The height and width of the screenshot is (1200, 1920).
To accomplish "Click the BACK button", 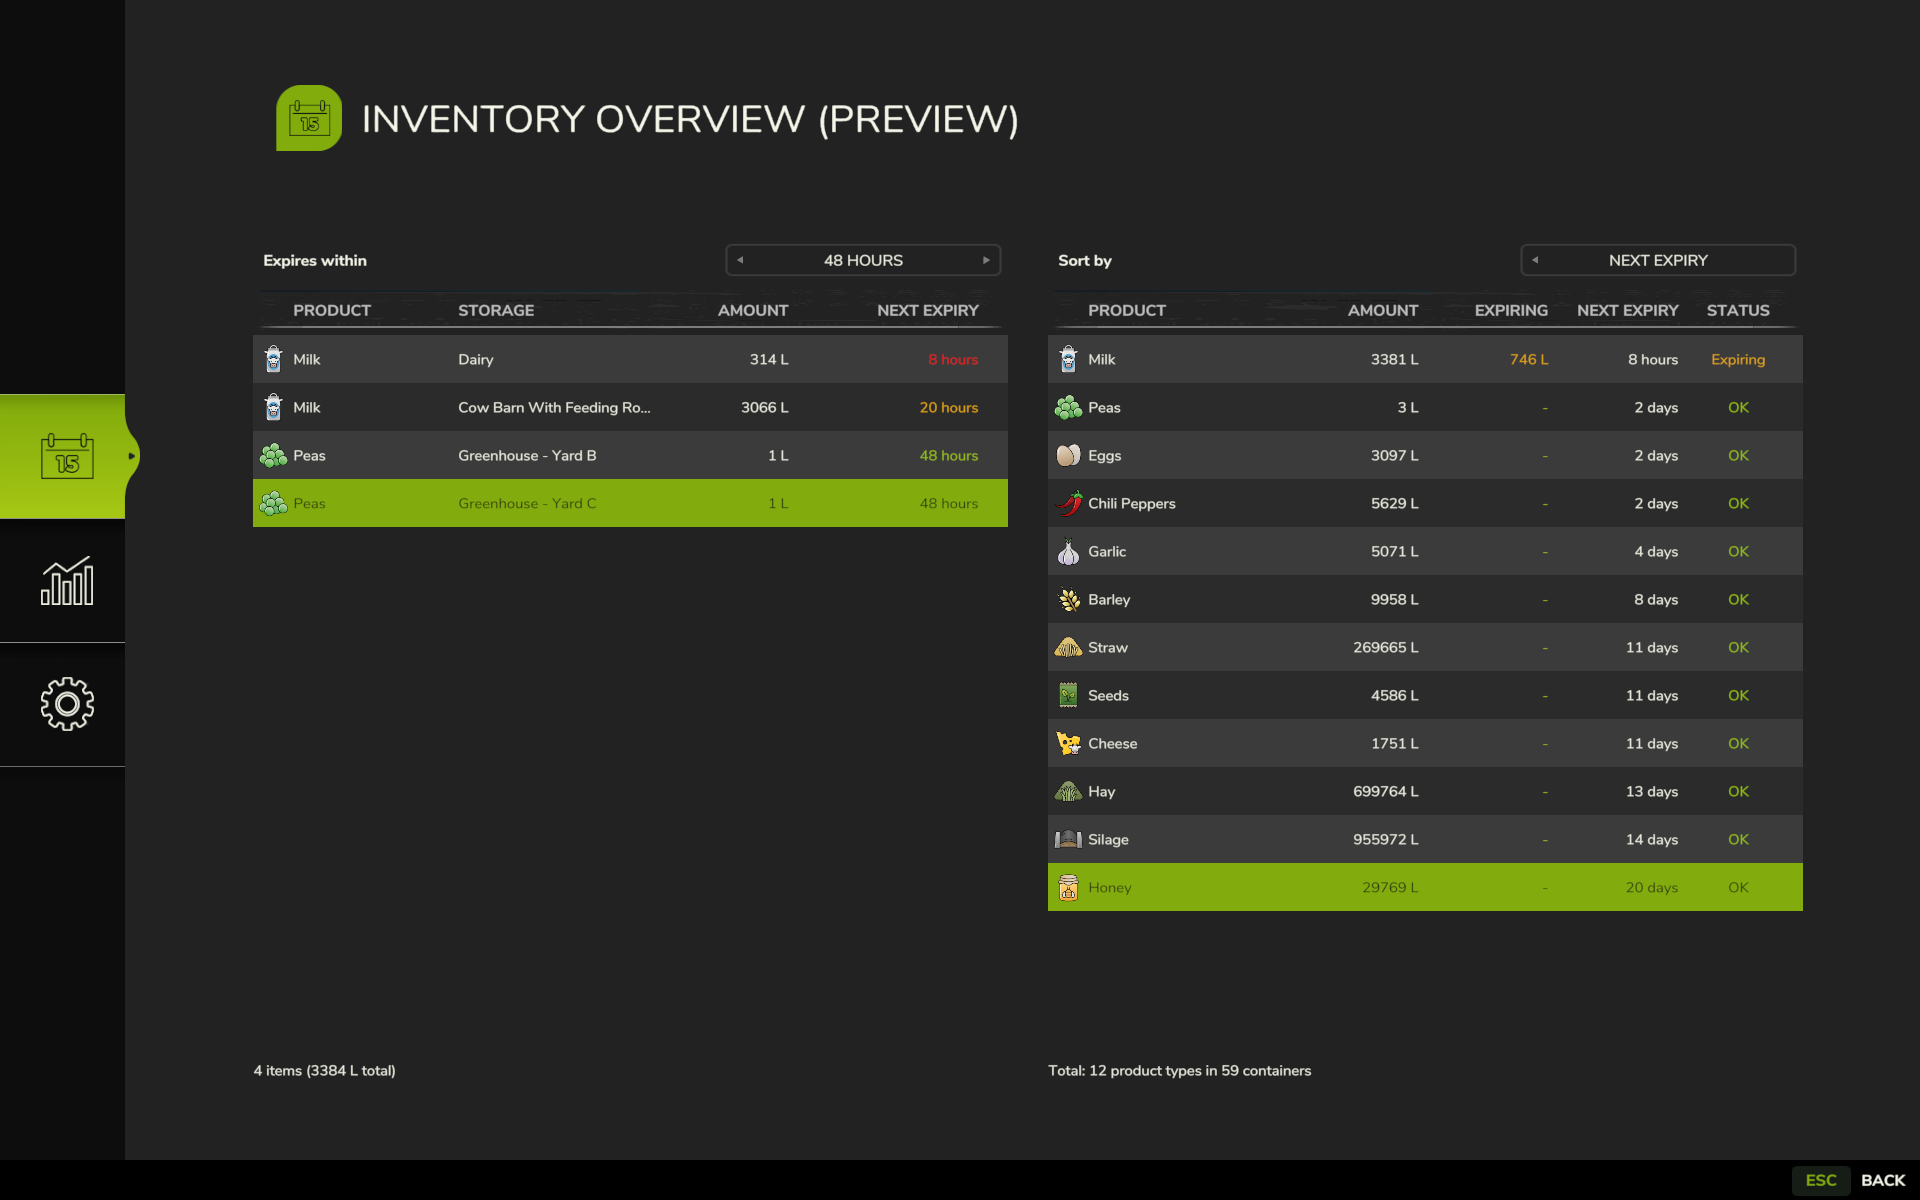I will (1882, 1180).
